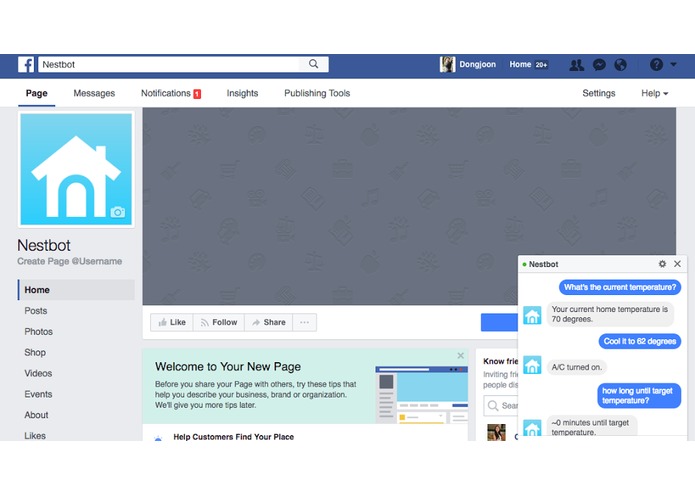Click the Share button
The height and width of the screenshot is (494, 695).
point(268,322)
